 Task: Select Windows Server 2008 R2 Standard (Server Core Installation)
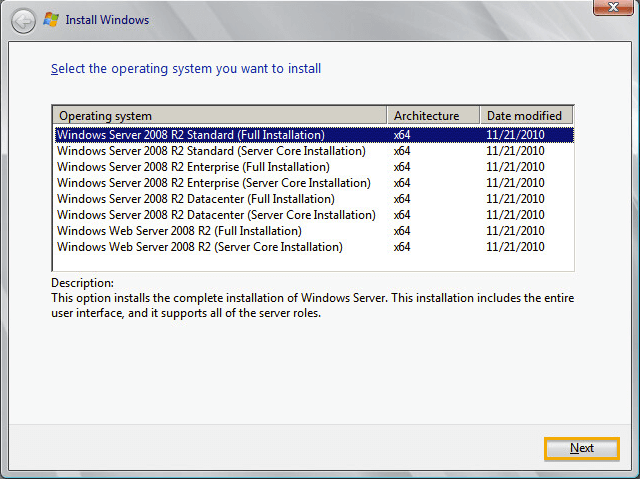coord(211,151)
